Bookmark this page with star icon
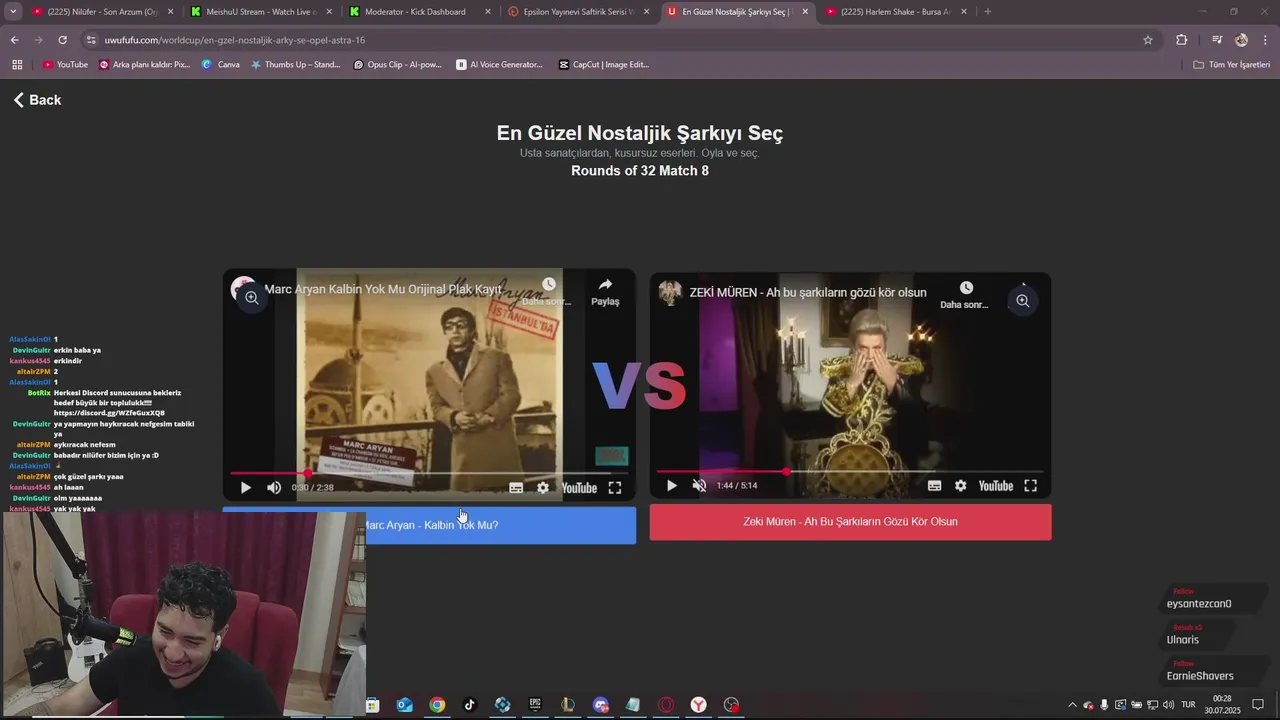 (x=1148, y=40)
